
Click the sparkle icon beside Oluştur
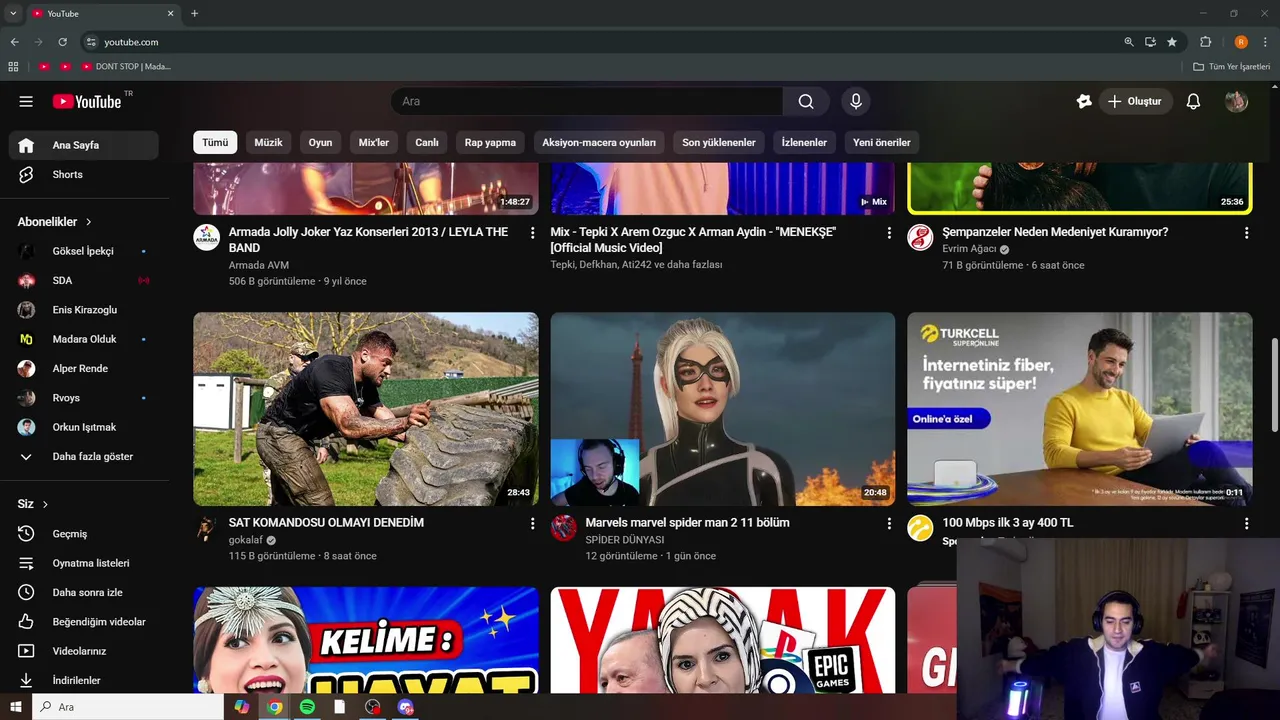point(1084,101)
